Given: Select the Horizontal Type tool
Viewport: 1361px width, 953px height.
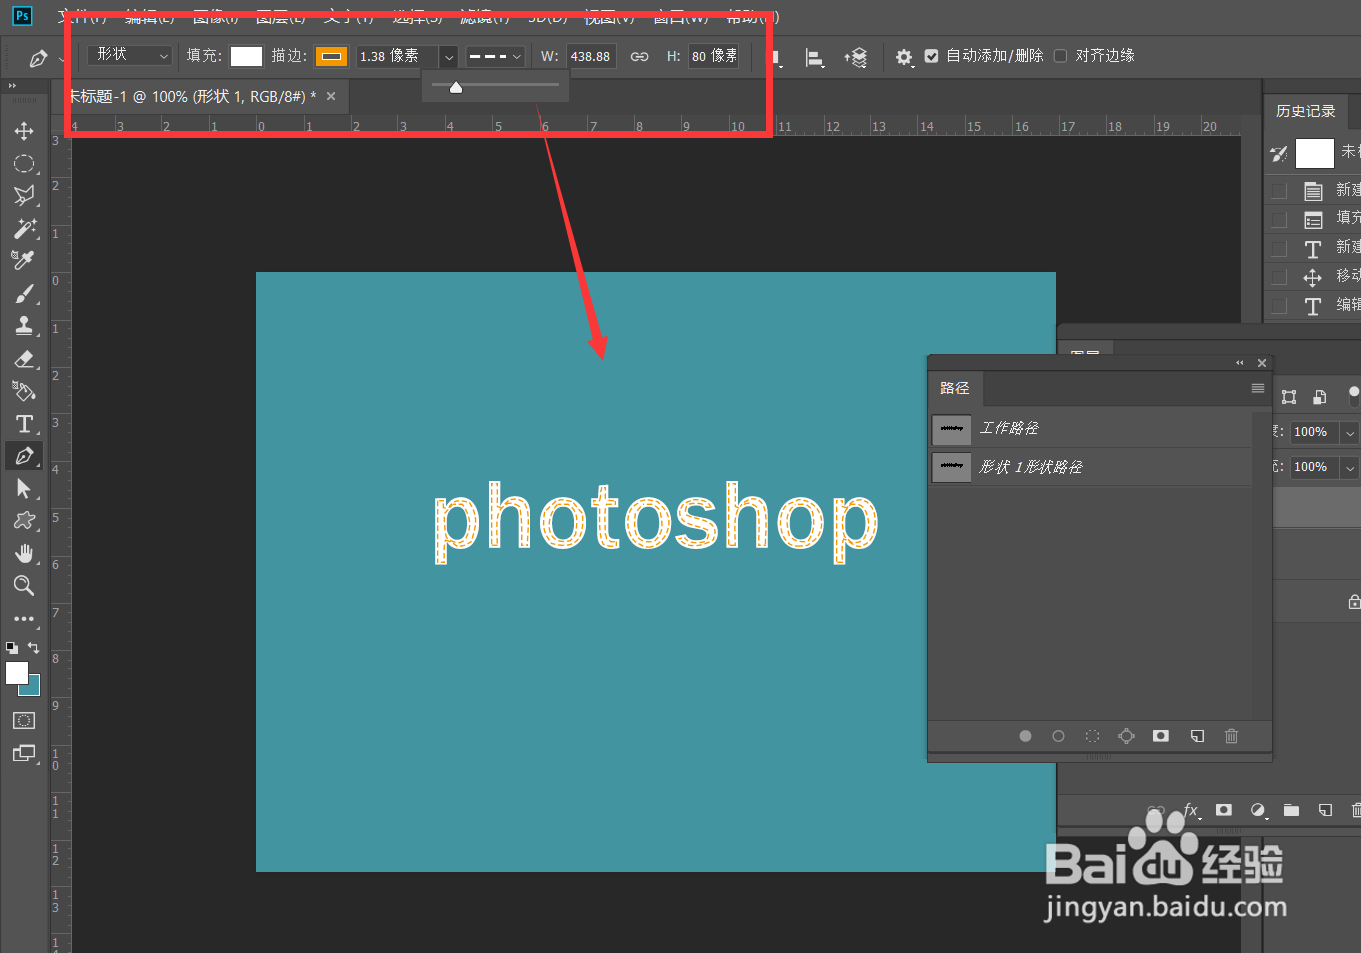Looking at the screenshot, I should (x=24, y=424).
